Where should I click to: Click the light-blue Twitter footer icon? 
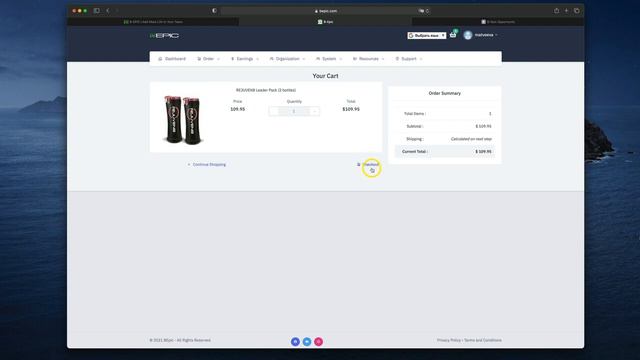pos(307,342)
